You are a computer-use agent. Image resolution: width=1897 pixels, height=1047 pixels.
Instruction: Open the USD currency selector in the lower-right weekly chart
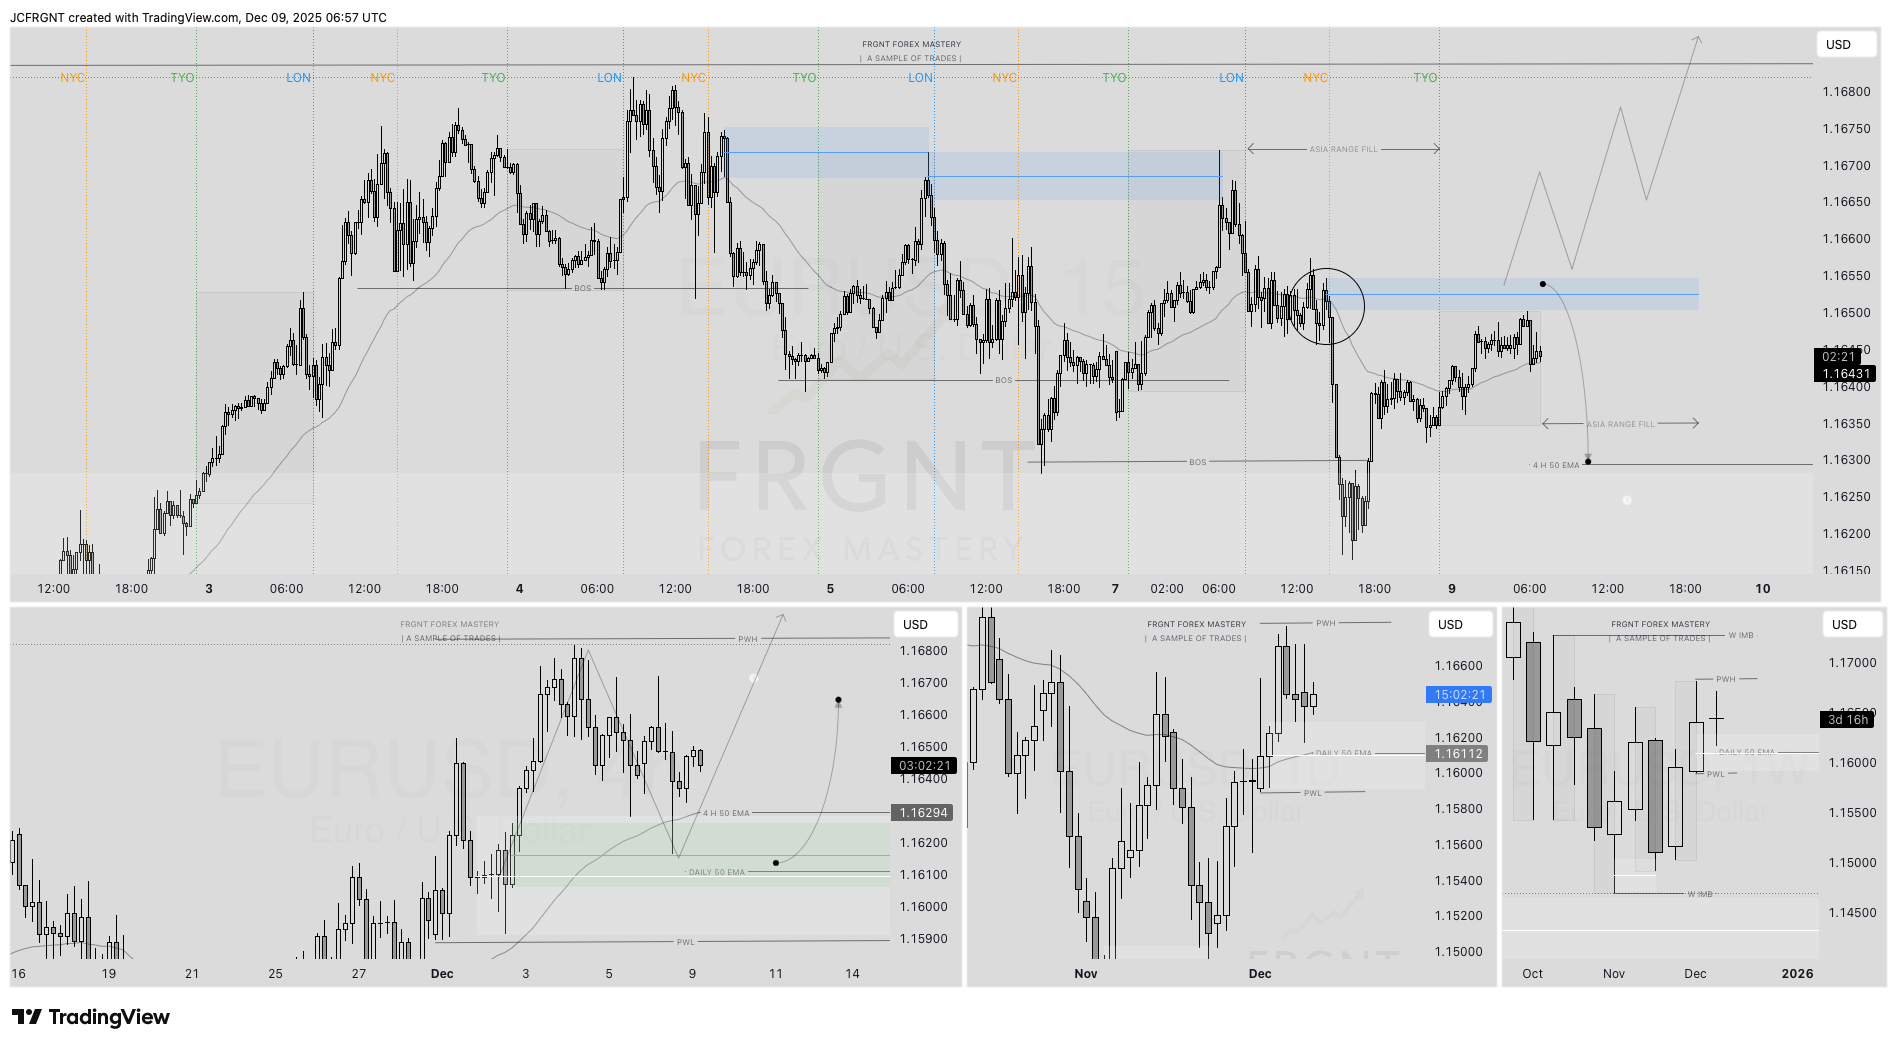[x=1852, y=624]
